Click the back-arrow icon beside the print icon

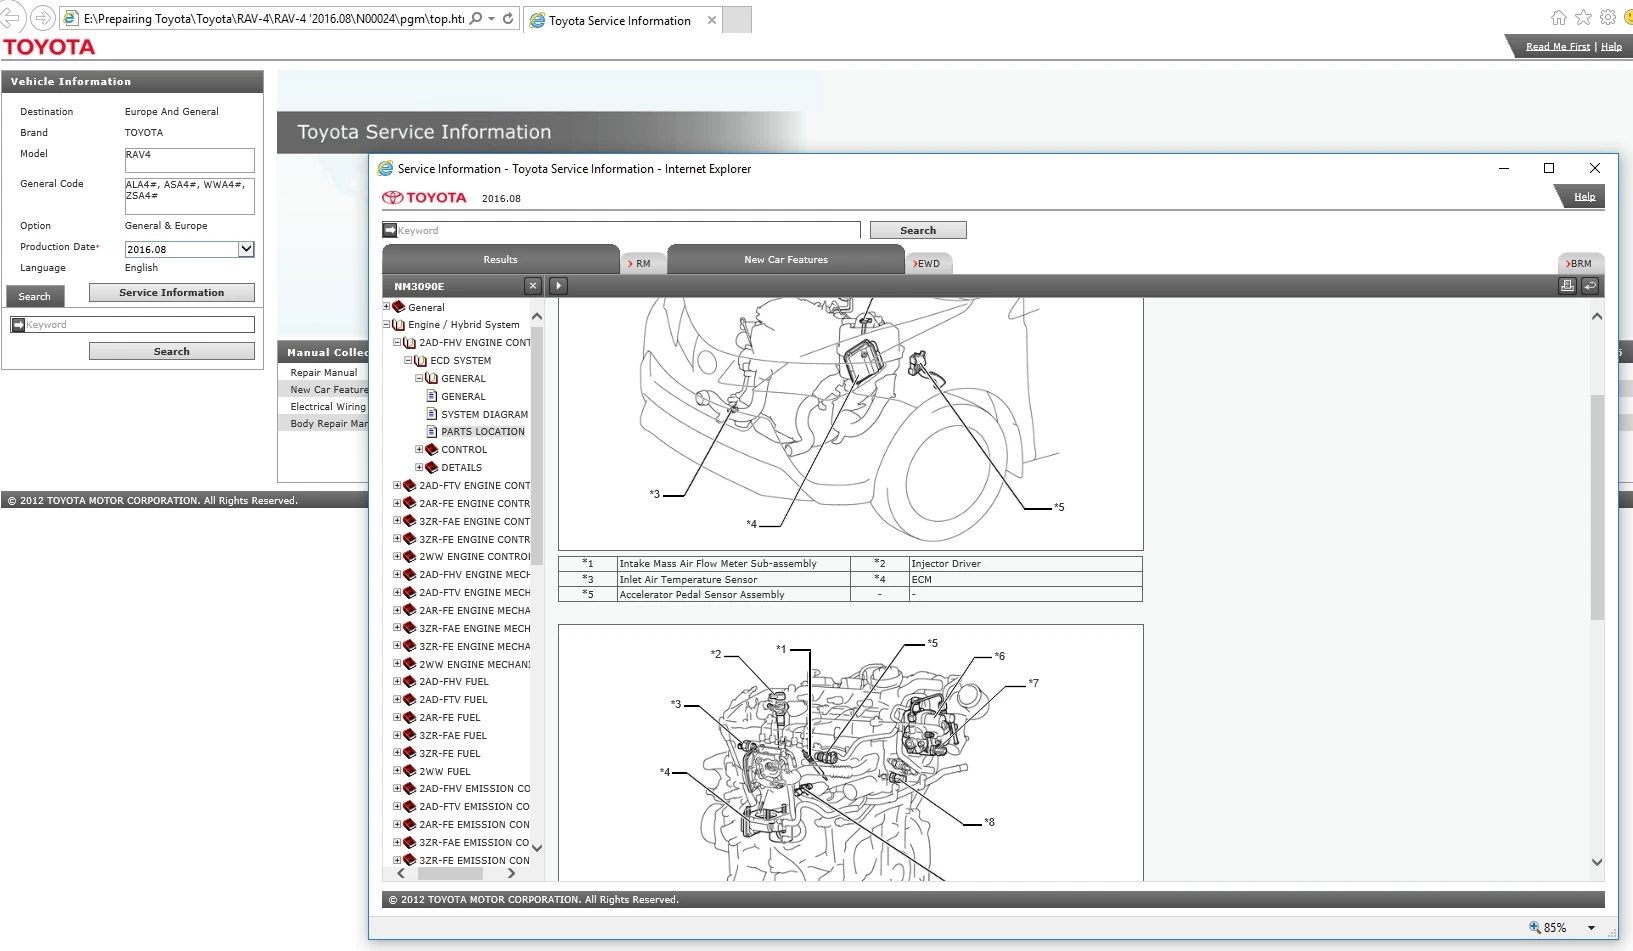(x=1590, y=286)
